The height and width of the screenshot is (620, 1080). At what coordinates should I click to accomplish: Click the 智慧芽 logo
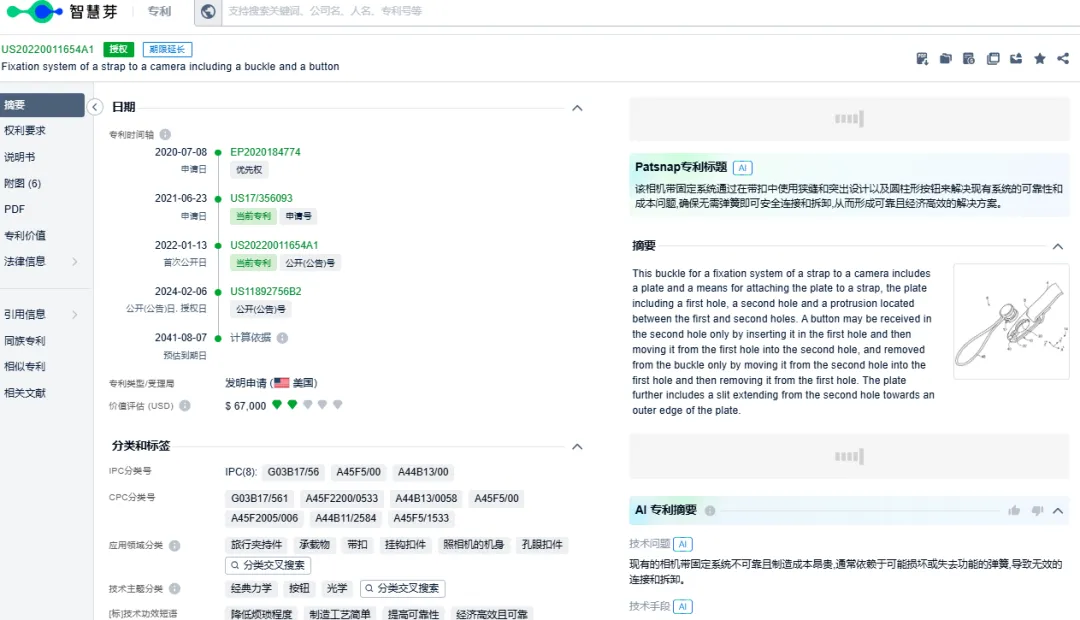[62, 11]
